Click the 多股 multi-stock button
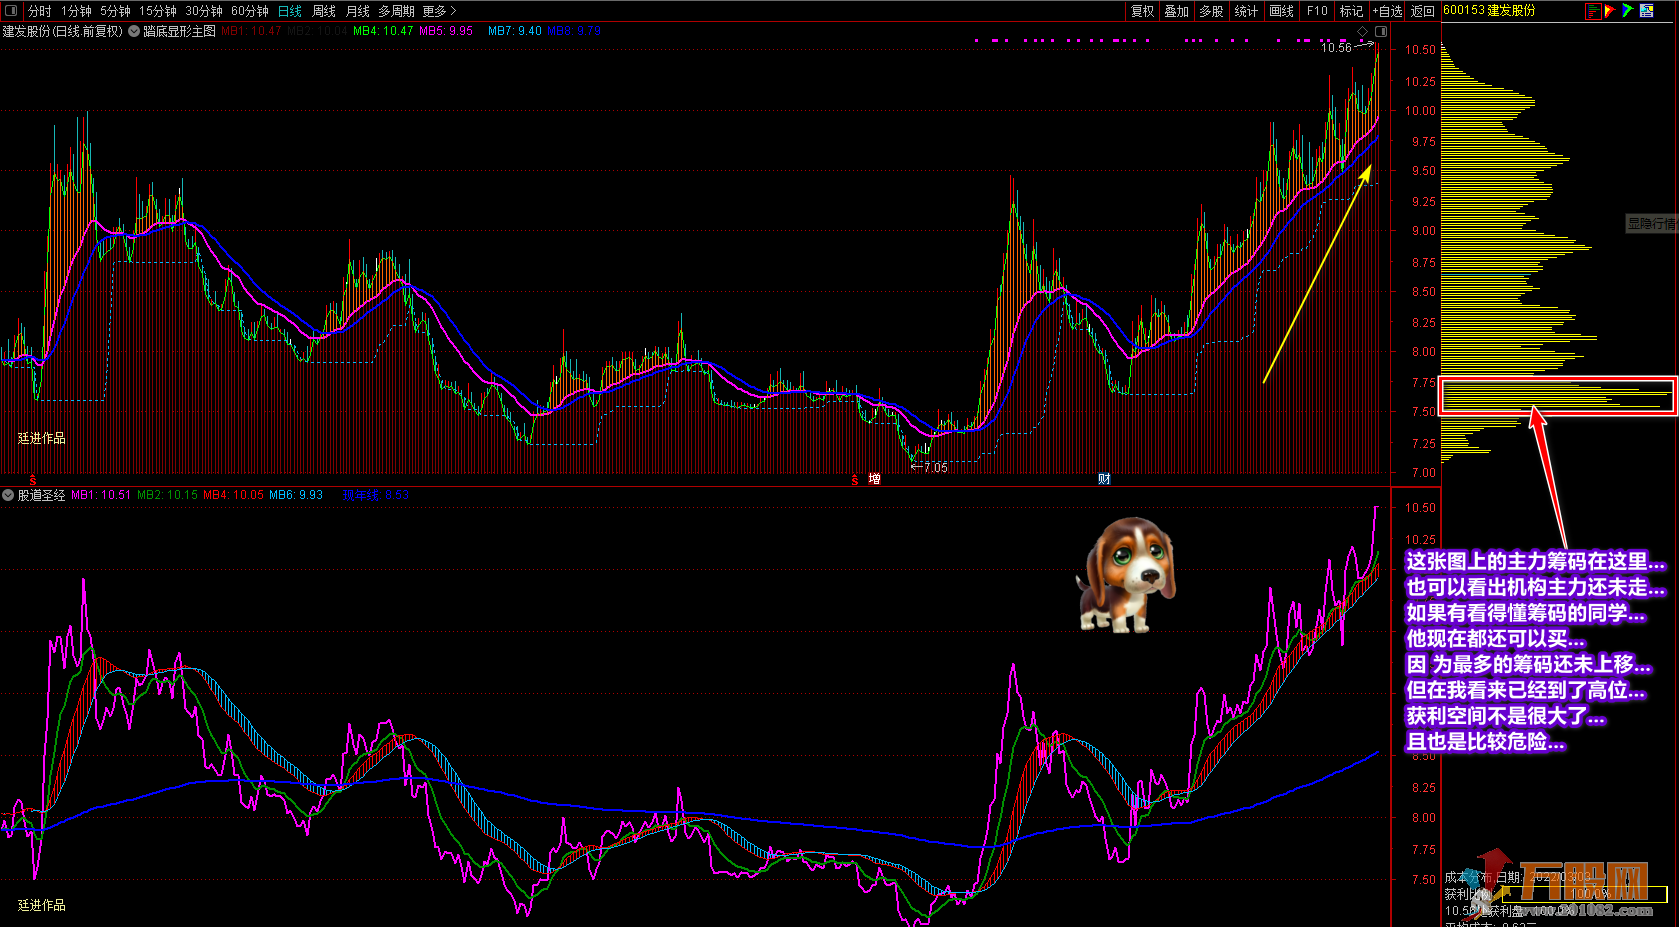Viewport: 1679px width, 927px height. coord(1211,11)
